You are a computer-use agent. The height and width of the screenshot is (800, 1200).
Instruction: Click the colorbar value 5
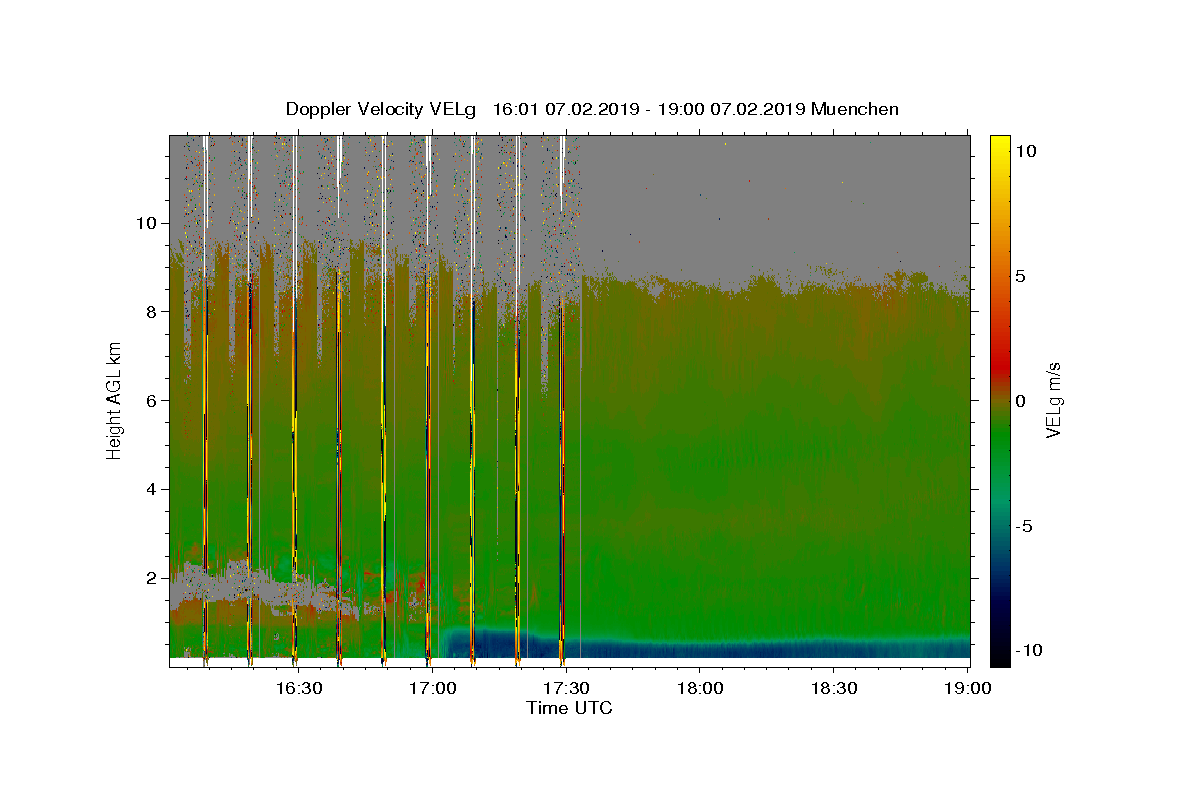click(x=1021, y=275)
